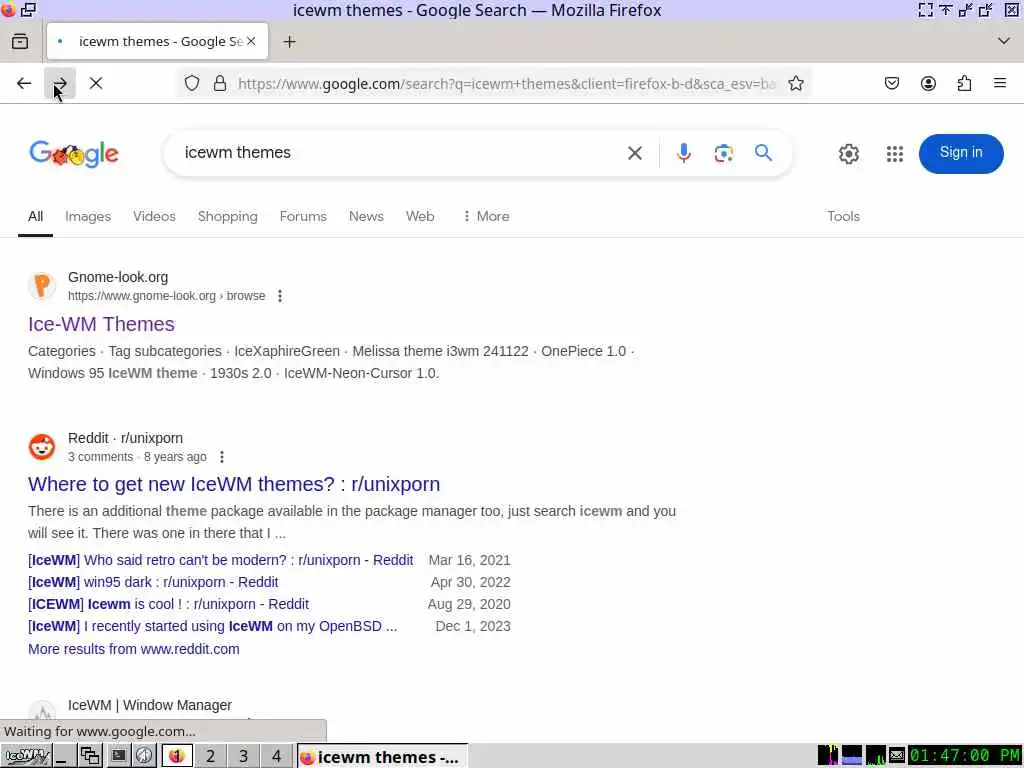Open 'win95 dark : r/unixporn' link
Viewport: 1024px width, 768px height.
(153, 582)
